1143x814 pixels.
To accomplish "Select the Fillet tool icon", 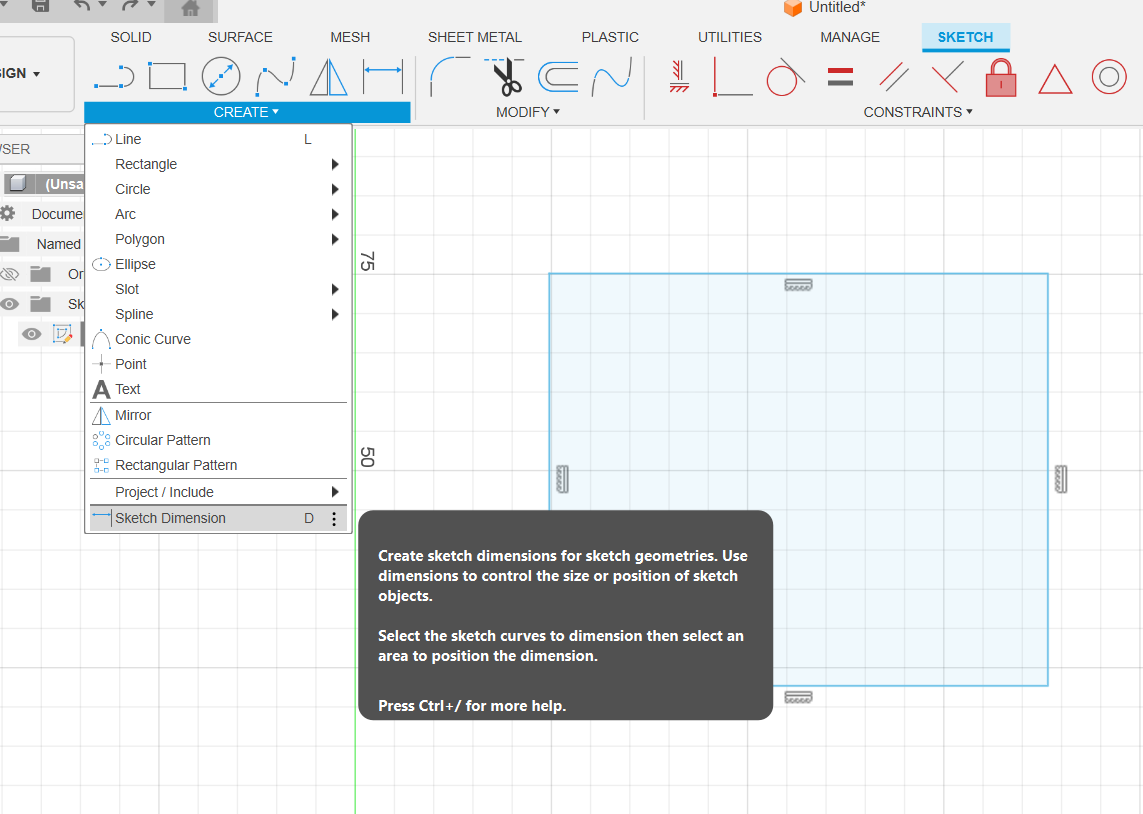I will tap(451, 77).
